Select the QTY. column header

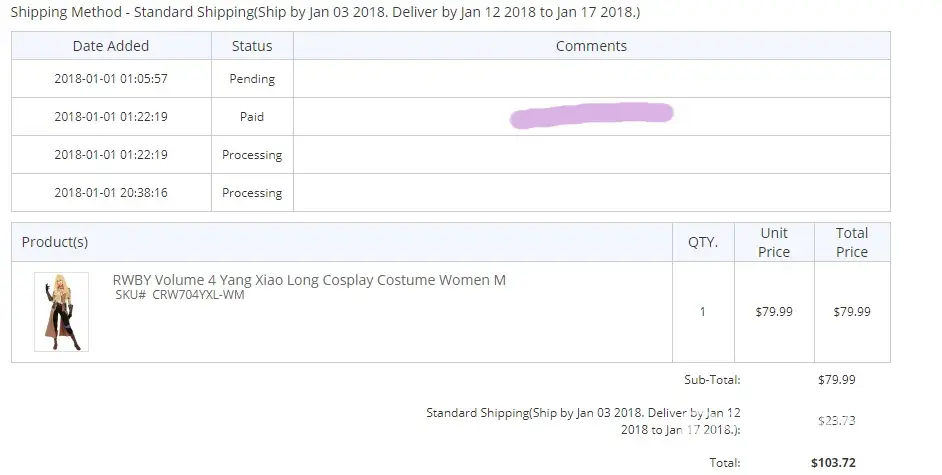pyautogui.click(x=703, y=242)
